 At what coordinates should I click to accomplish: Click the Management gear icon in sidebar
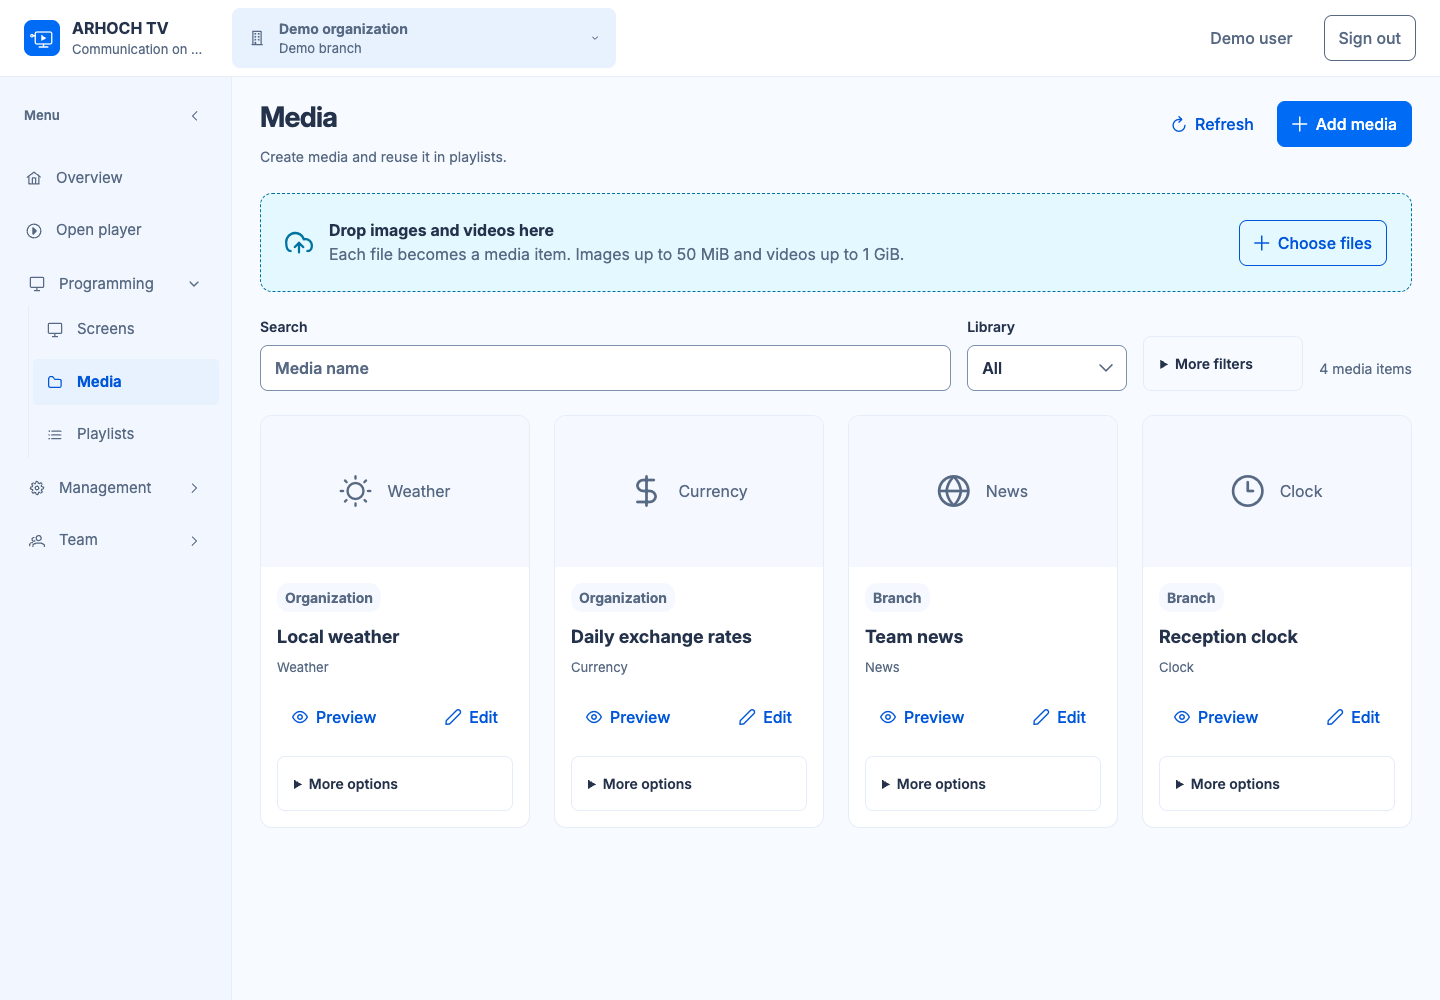pyautogui.click(x=37, y=488)
